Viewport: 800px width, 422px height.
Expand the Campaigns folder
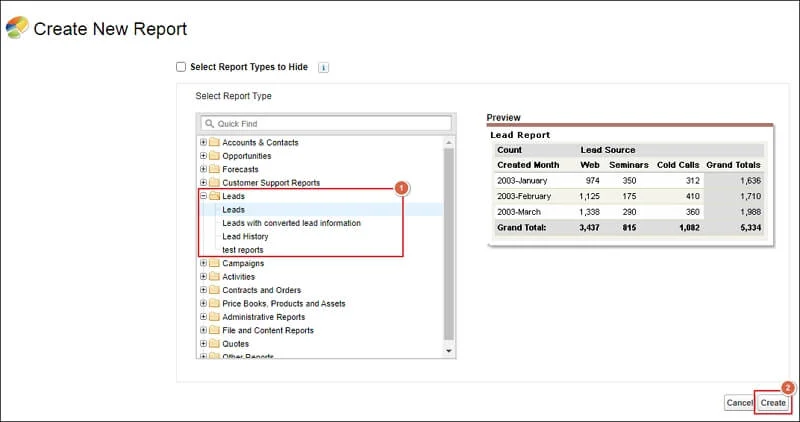[204, 263]
